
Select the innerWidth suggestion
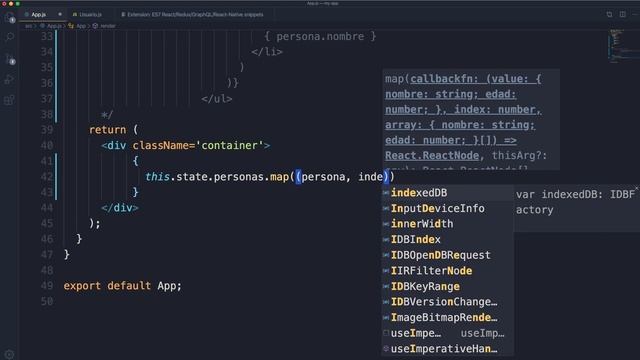point(447,224)
